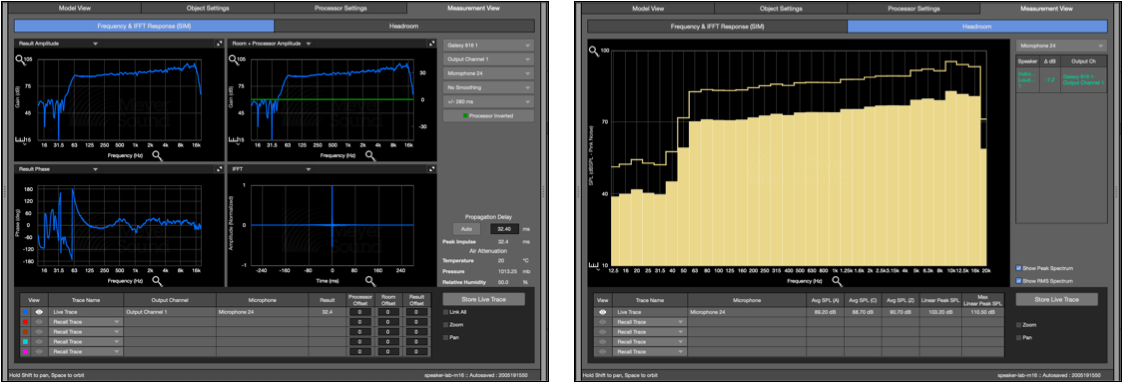Screen dimensions: 1122x382
Task: Open the No Smoothing dropdown
Action: click(489, 87)
